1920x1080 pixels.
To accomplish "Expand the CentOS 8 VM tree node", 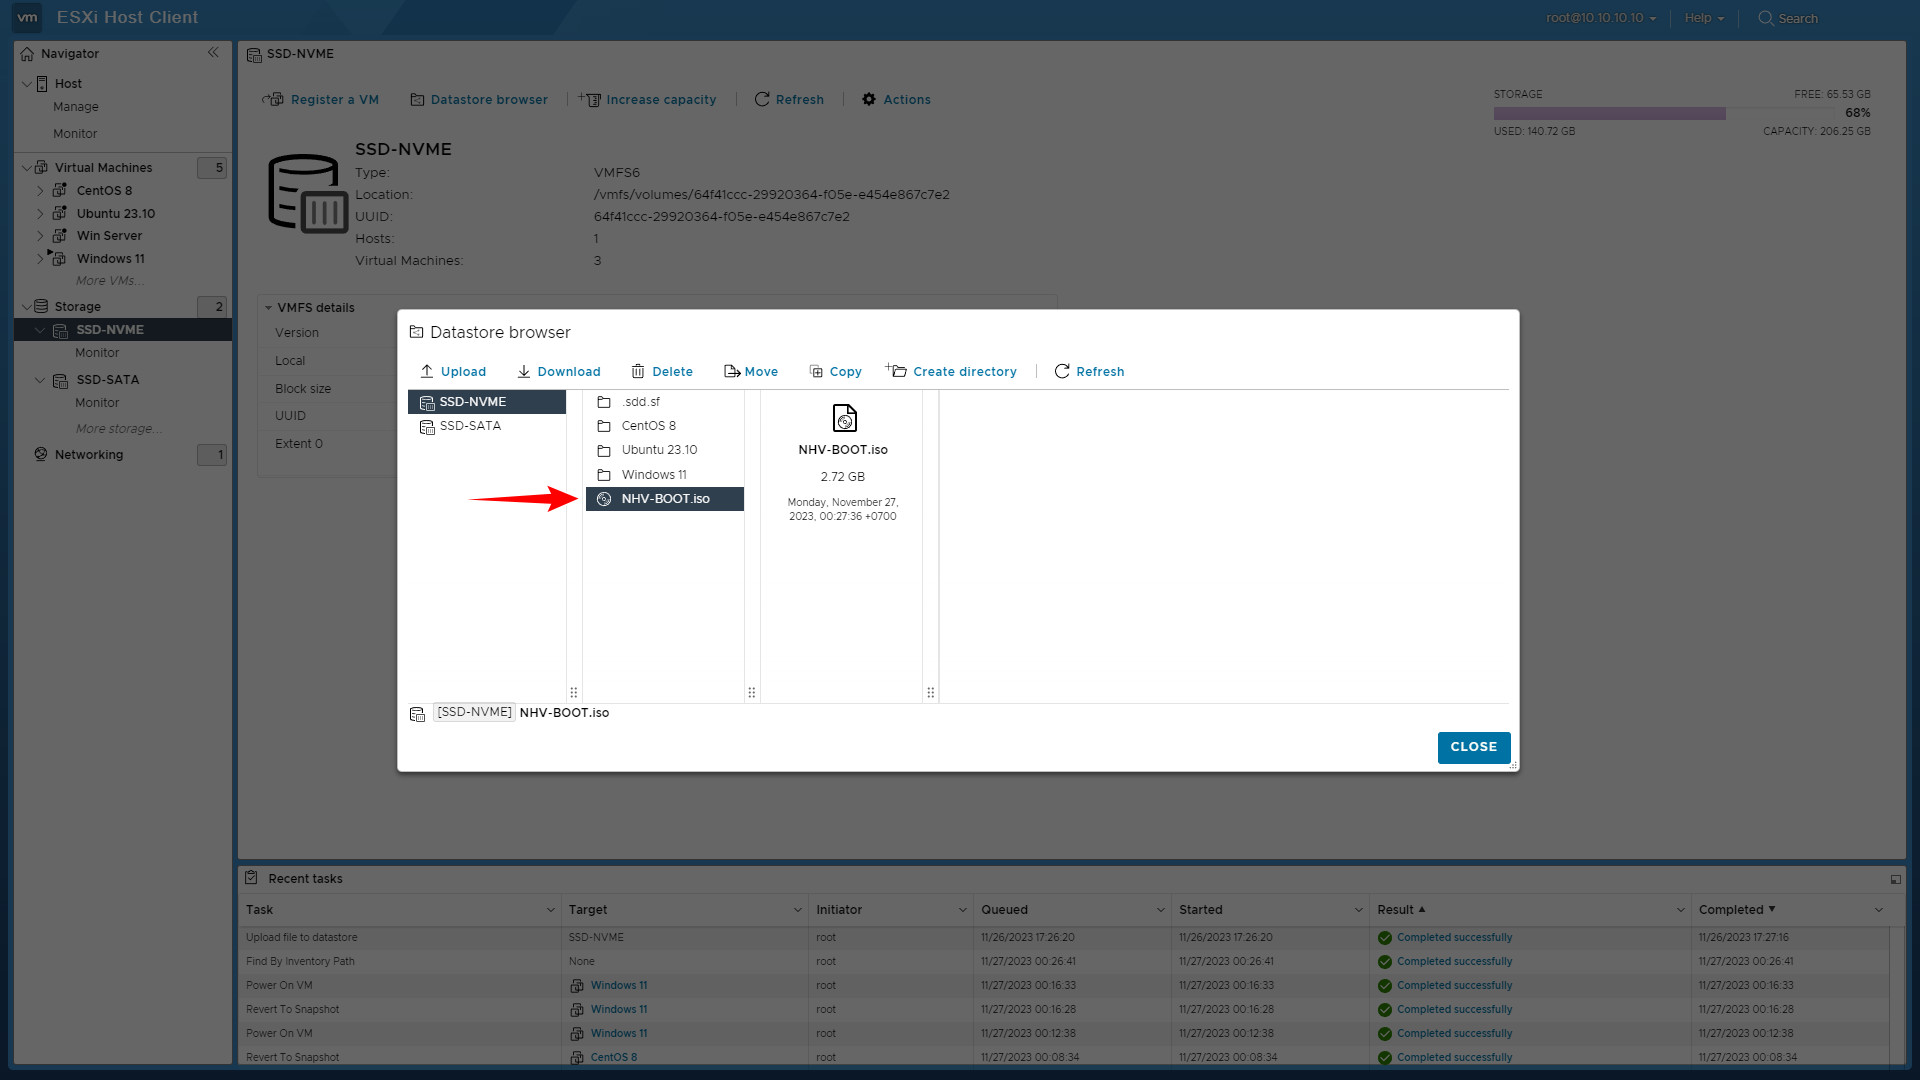I will (x=40, y=191).
